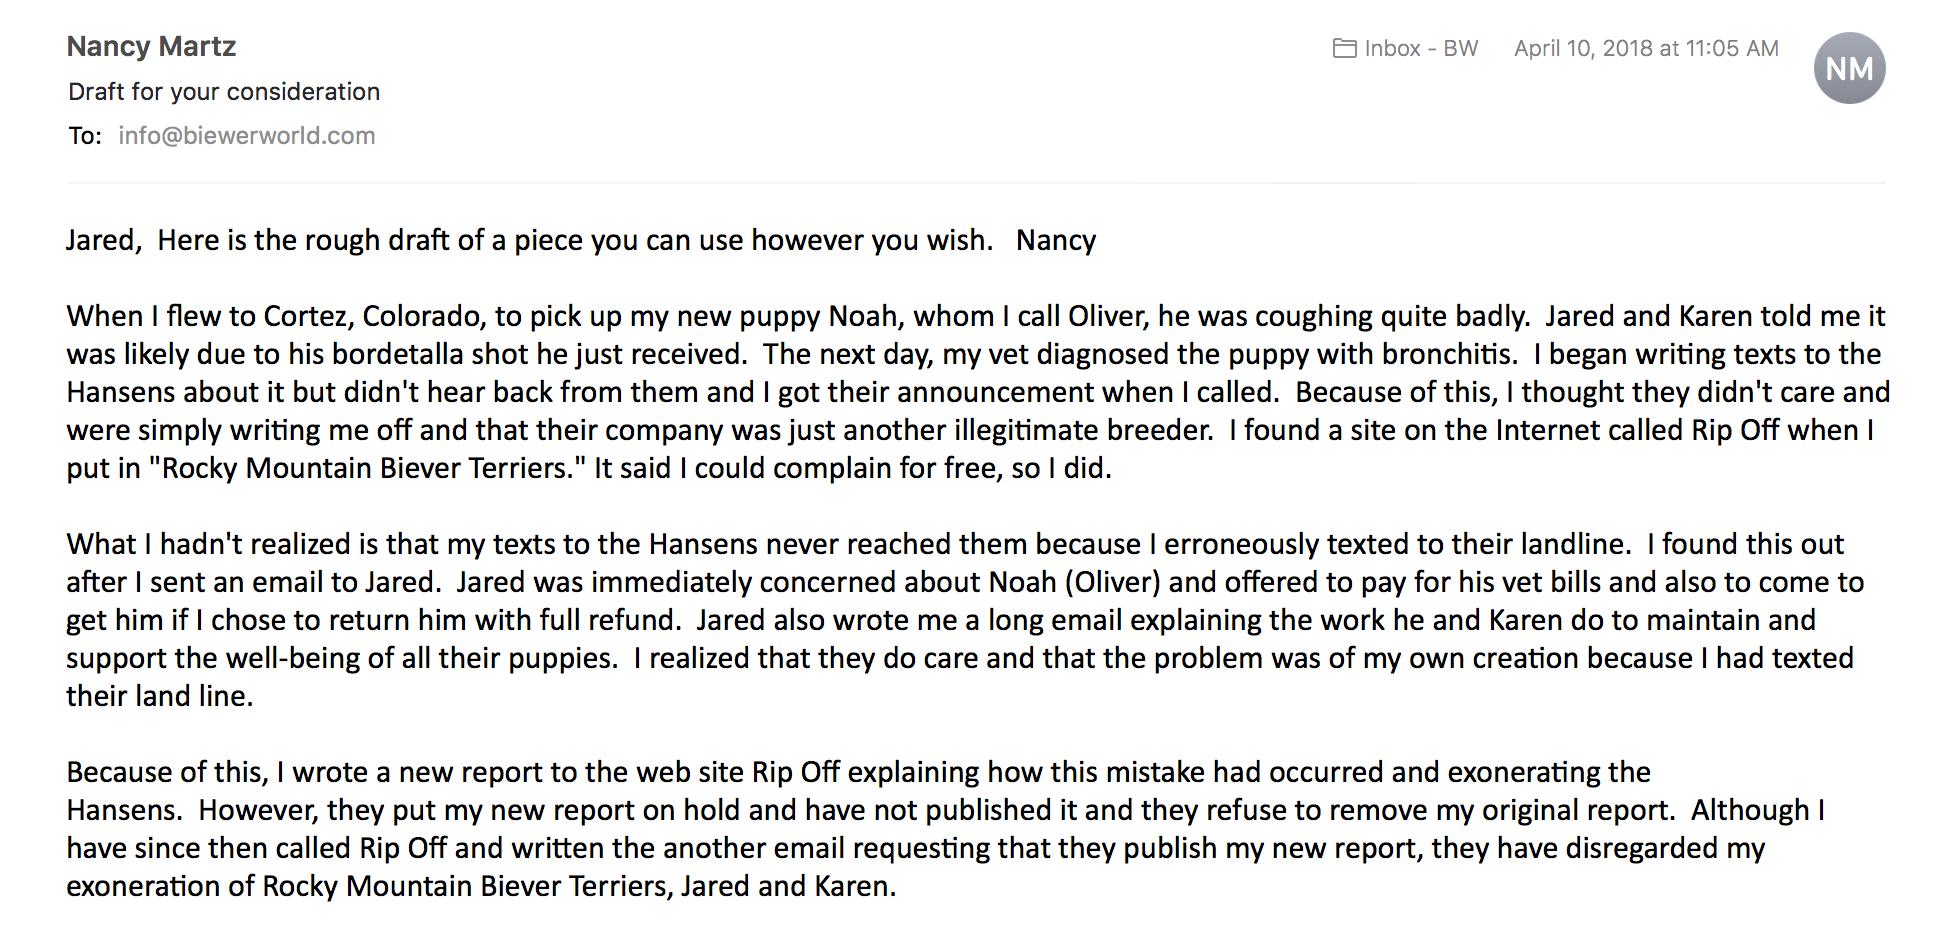
Task: Click final line ending Jared and Karen.
Action: coord(481,886)
